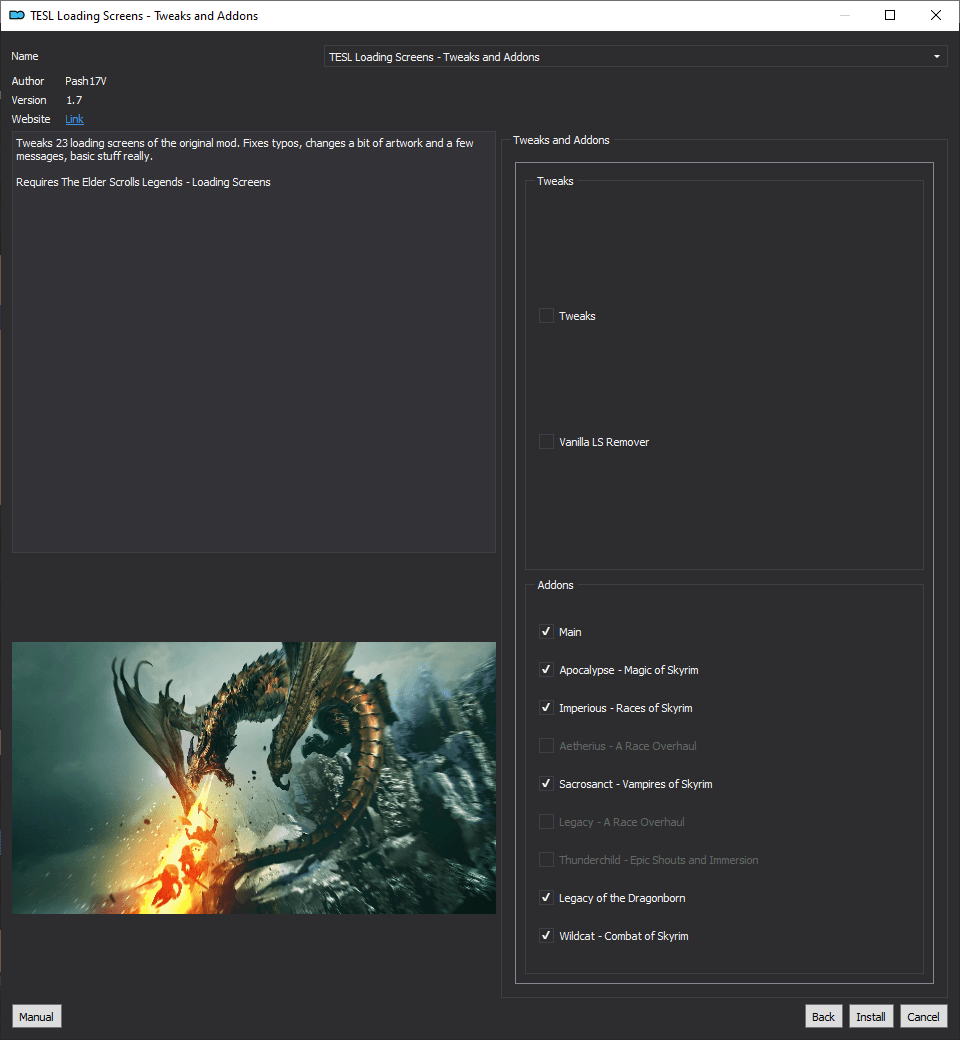
Task: Click Install to install the mod
Action: click(870, 1017)
